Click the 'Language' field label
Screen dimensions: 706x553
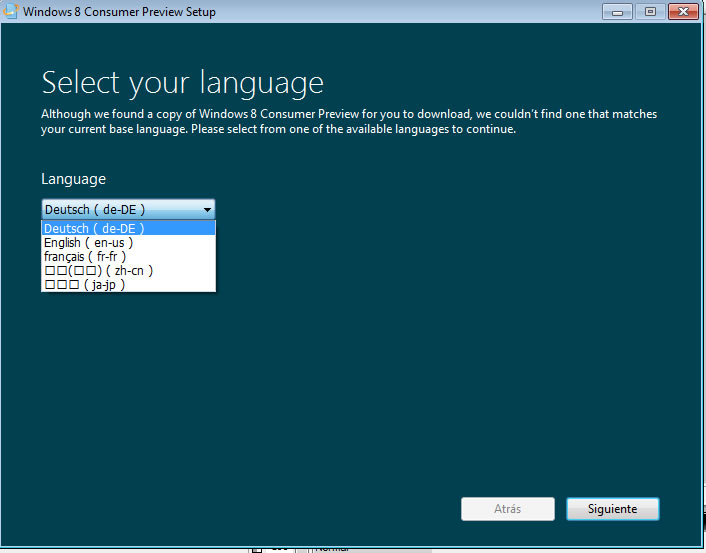[73, 179]
